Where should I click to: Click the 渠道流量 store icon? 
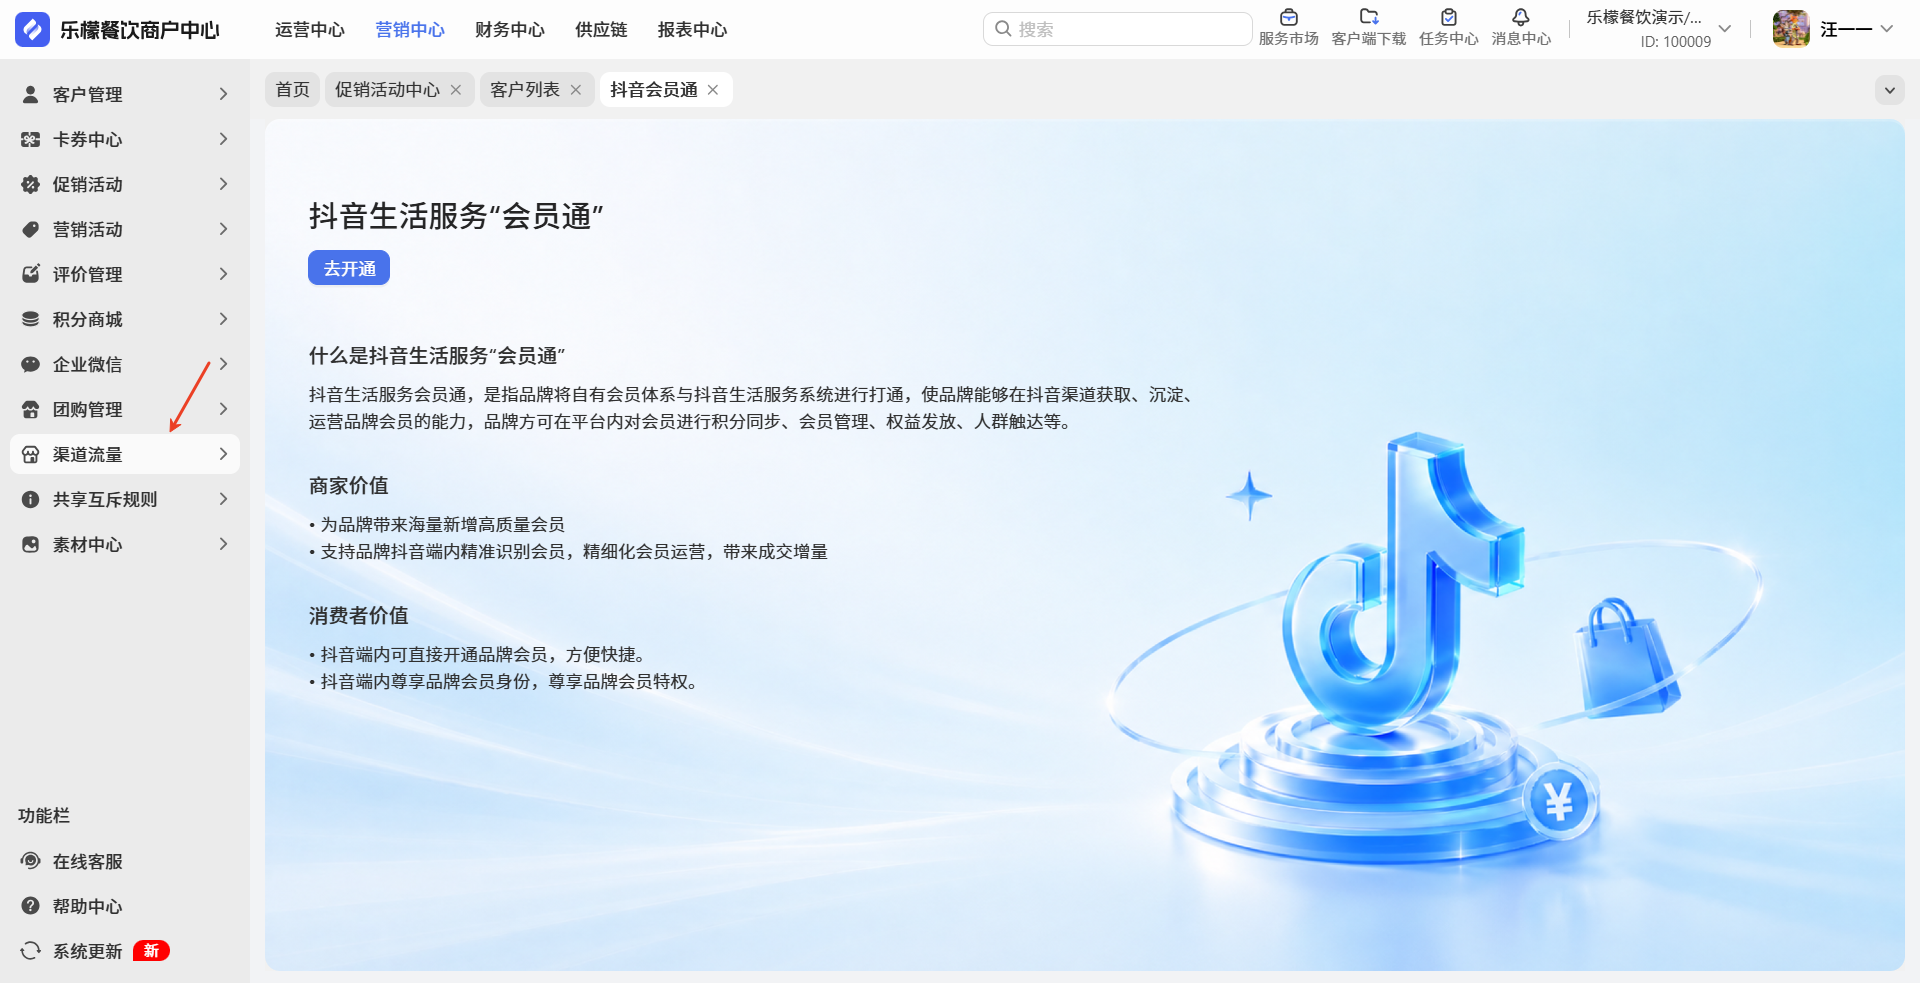(31, 454)
